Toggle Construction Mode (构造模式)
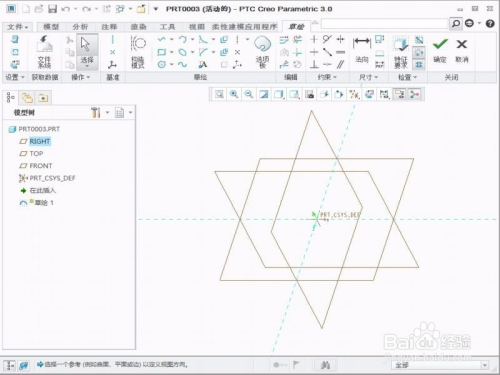Screen dimensions: 500x375 tap(138, 52)
